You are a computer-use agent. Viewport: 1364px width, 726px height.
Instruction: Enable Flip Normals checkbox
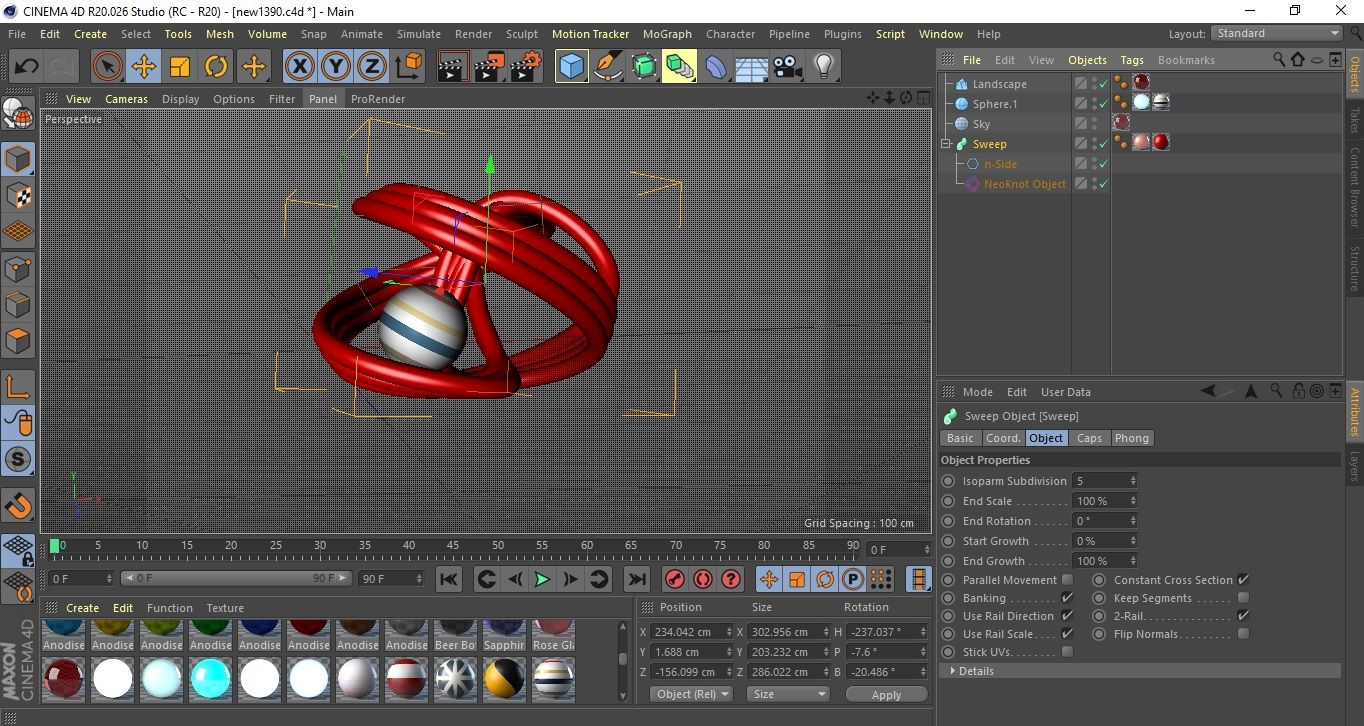click(1243, 634)
